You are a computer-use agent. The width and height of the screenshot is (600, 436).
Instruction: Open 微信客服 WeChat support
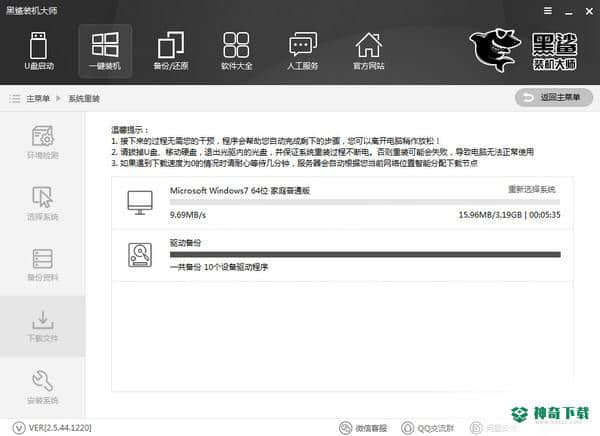point(363,428)
